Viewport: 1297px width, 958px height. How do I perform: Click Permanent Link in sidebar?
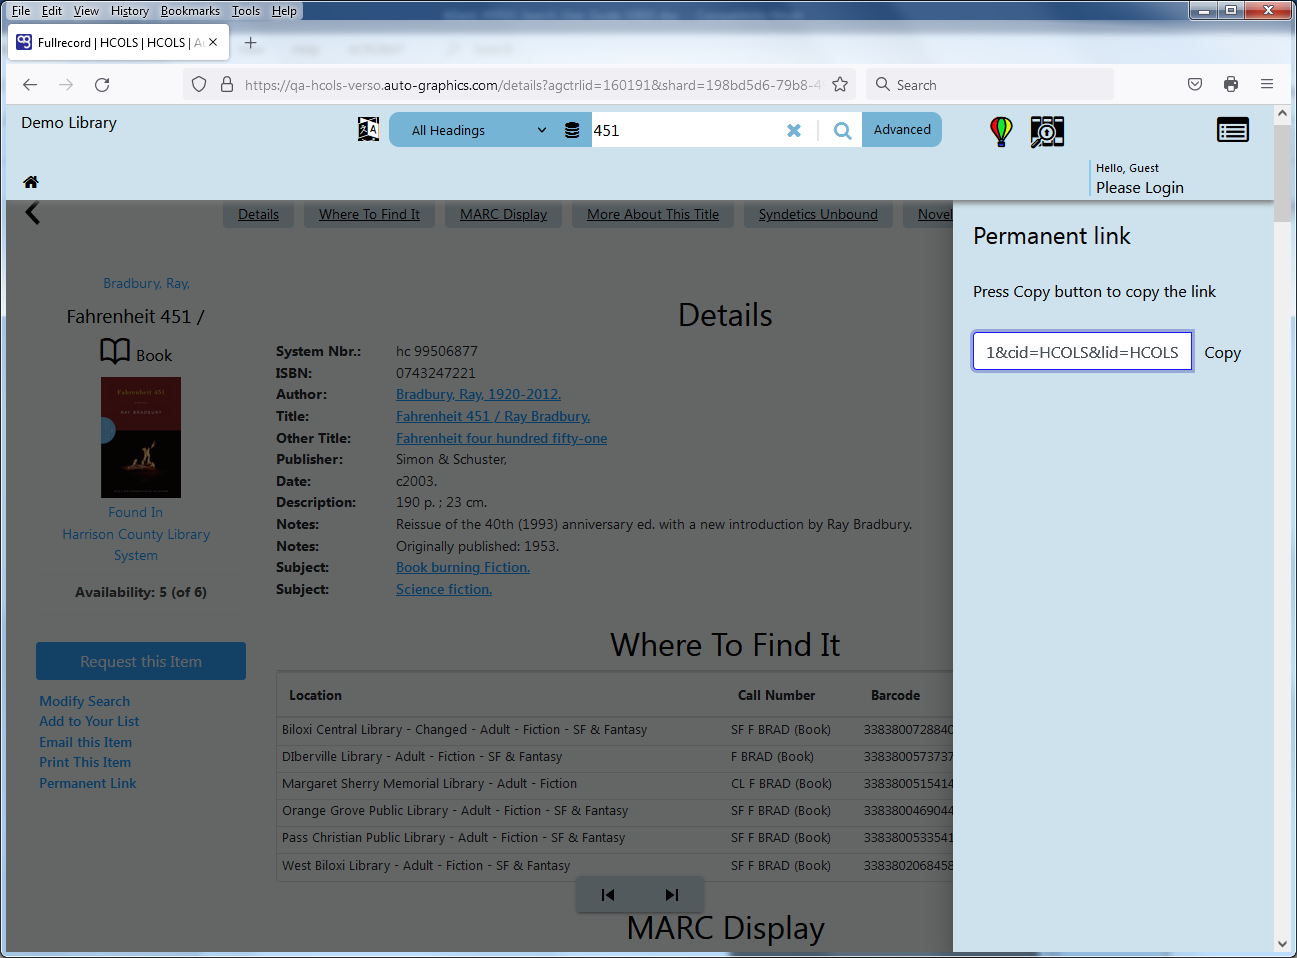tap(88, 783)
